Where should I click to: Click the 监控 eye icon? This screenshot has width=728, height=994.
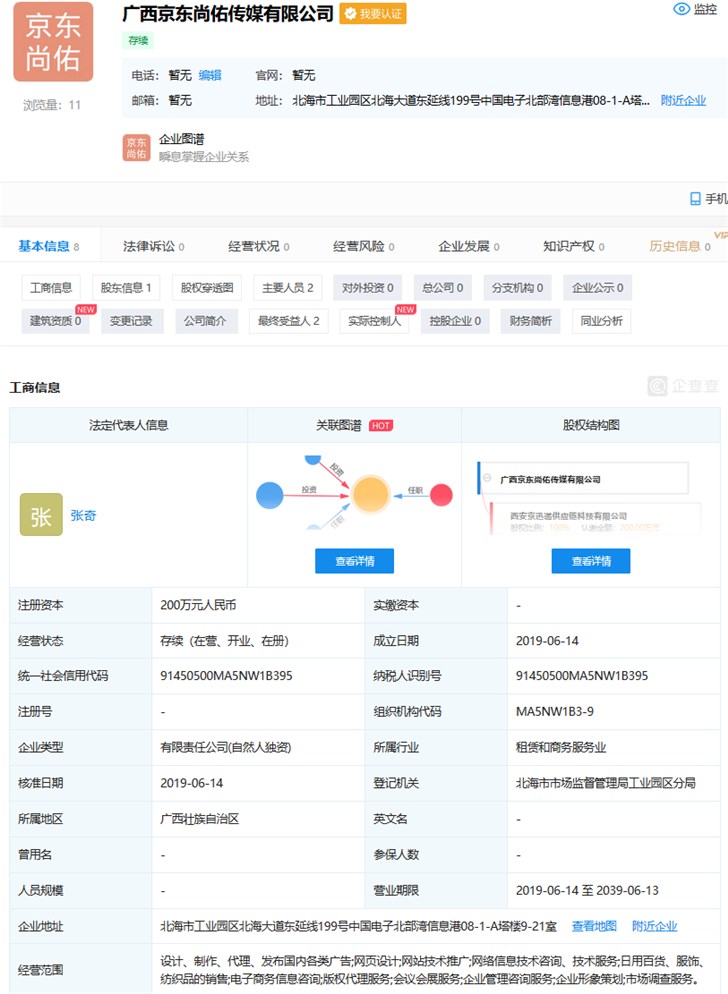click(682, 9)
